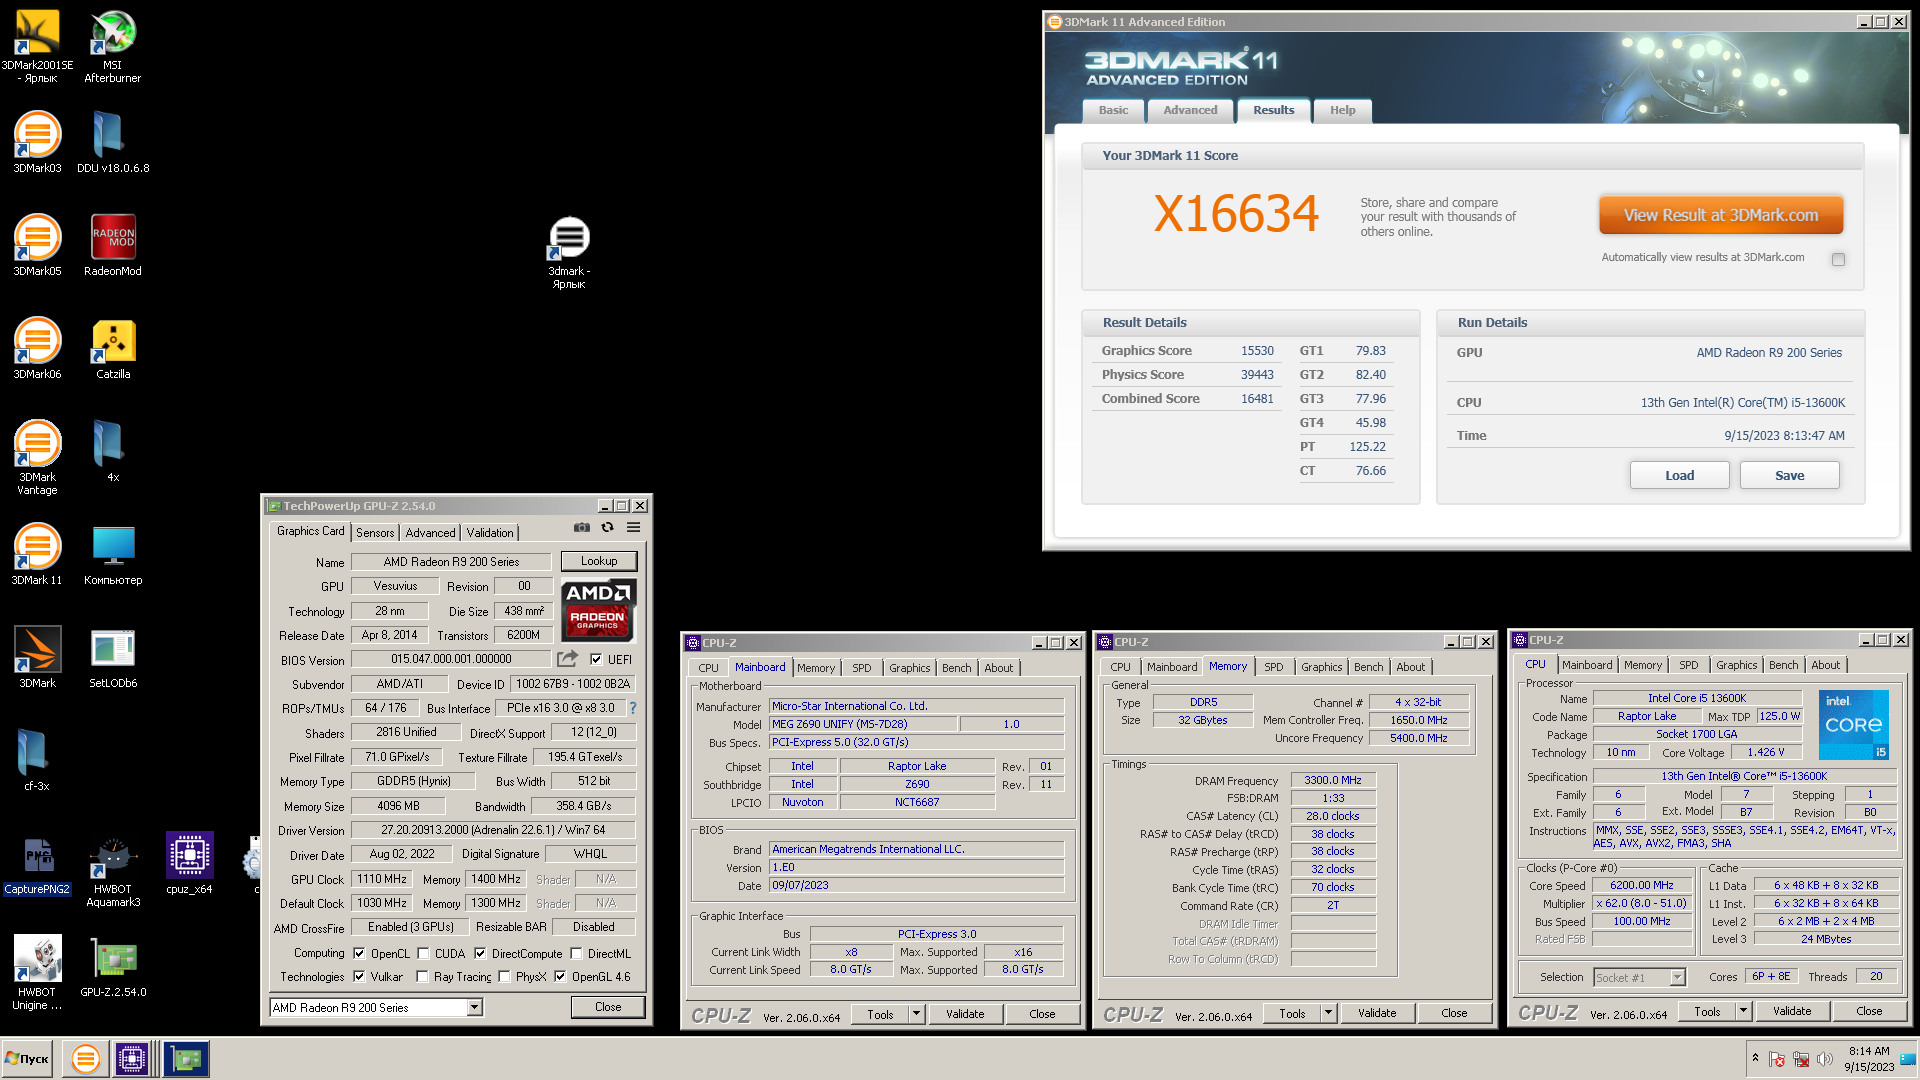Click the Save button in Run Details

pos(1789,475)
